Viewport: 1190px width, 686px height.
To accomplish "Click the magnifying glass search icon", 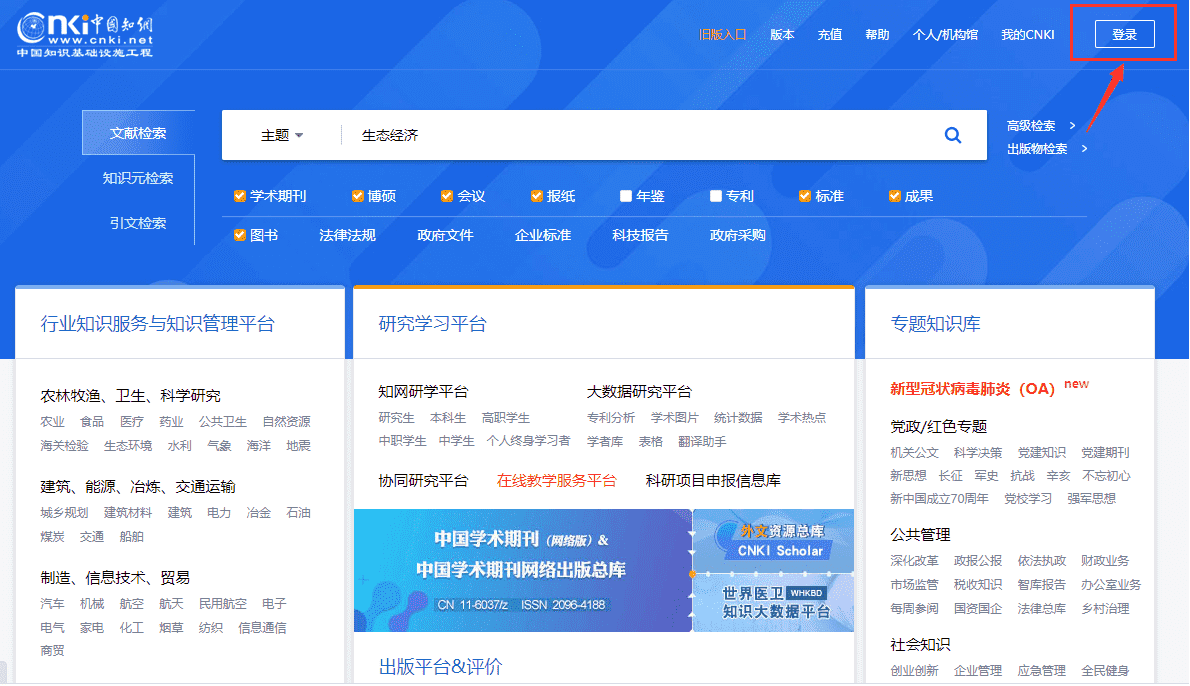I will coord(952,136).
